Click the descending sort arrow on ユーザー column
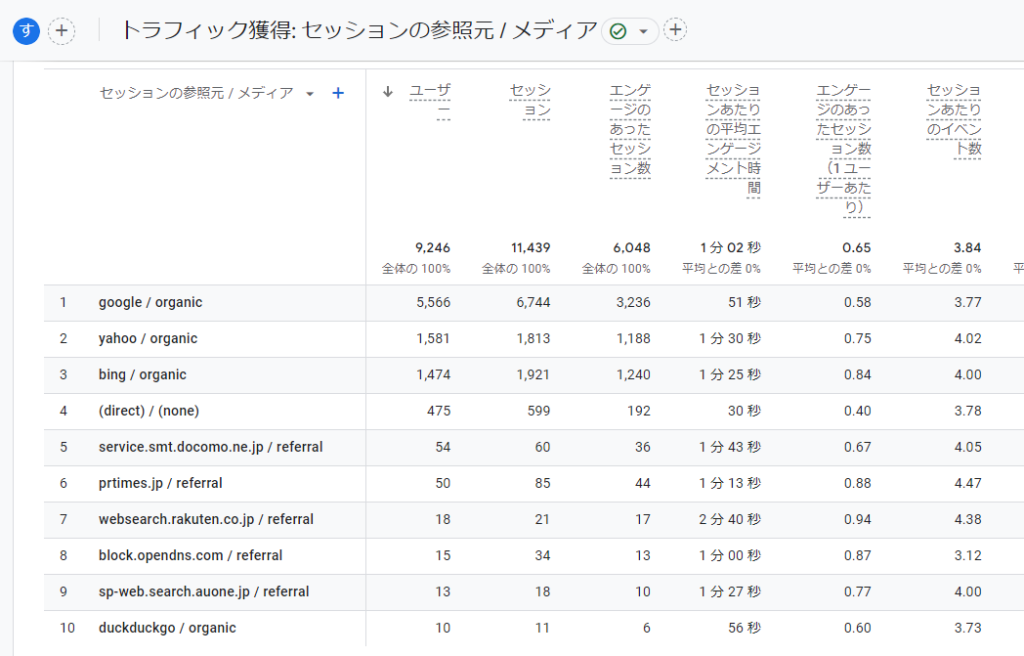This screenshot has height=656, width=1024. [x=389, y=89]
